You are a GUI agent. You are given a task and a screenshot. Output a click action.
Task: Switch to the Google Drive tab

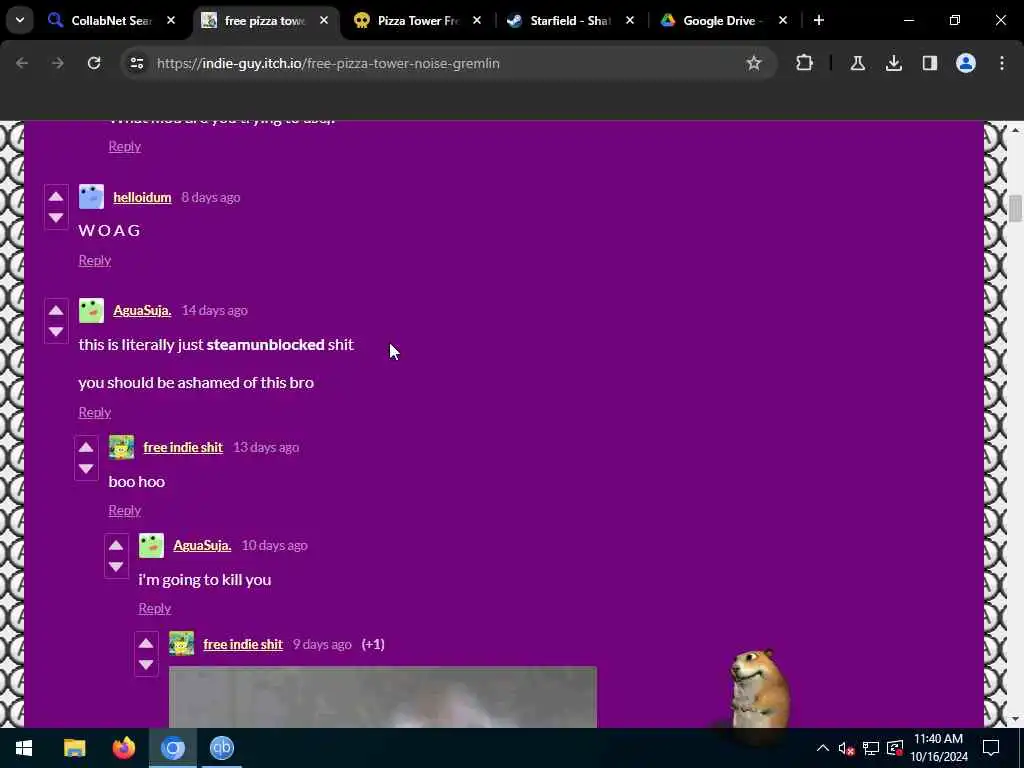[x=724, y=21]
